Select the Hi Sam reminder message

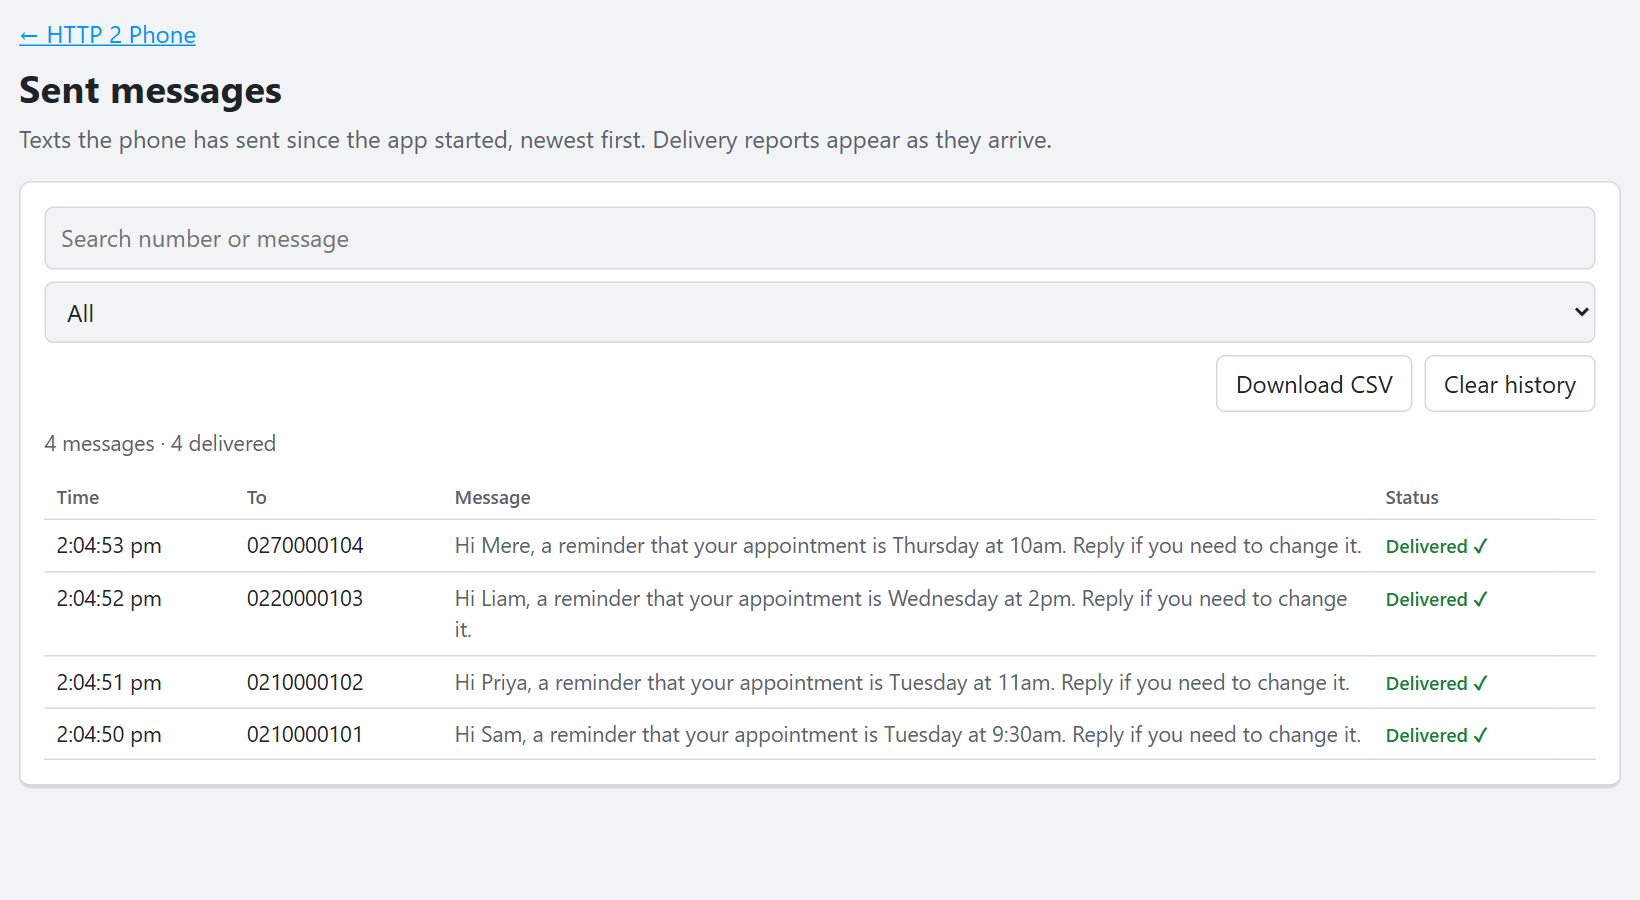tap(908, 735)
